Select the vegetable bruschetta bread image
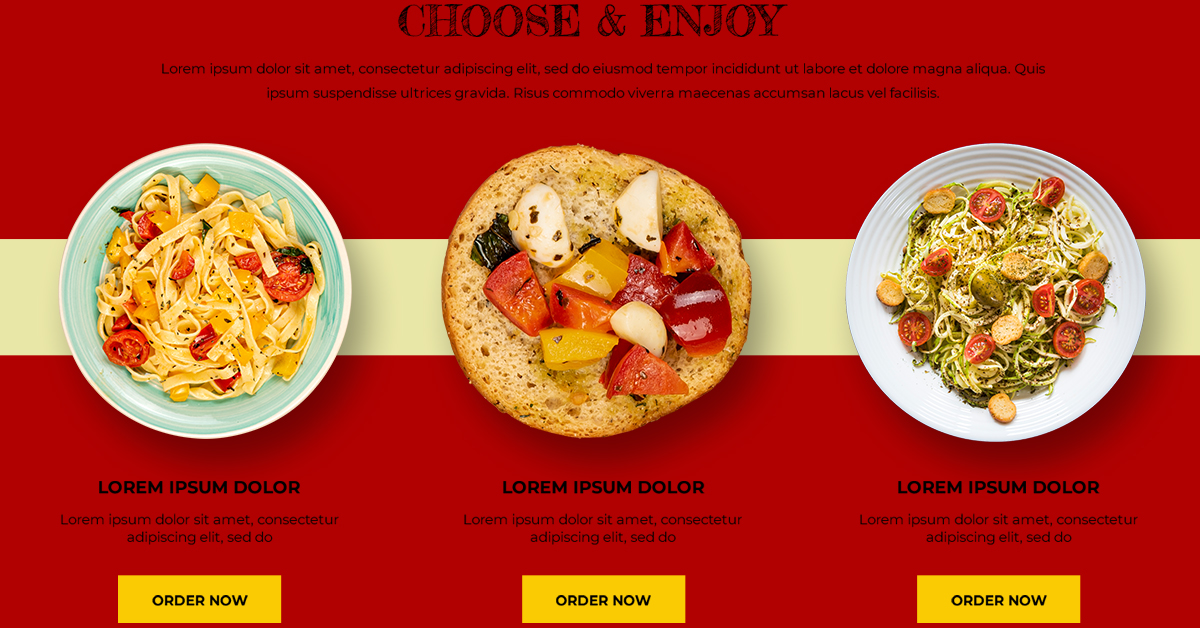Screen dimensions: 1200x628 596,291
